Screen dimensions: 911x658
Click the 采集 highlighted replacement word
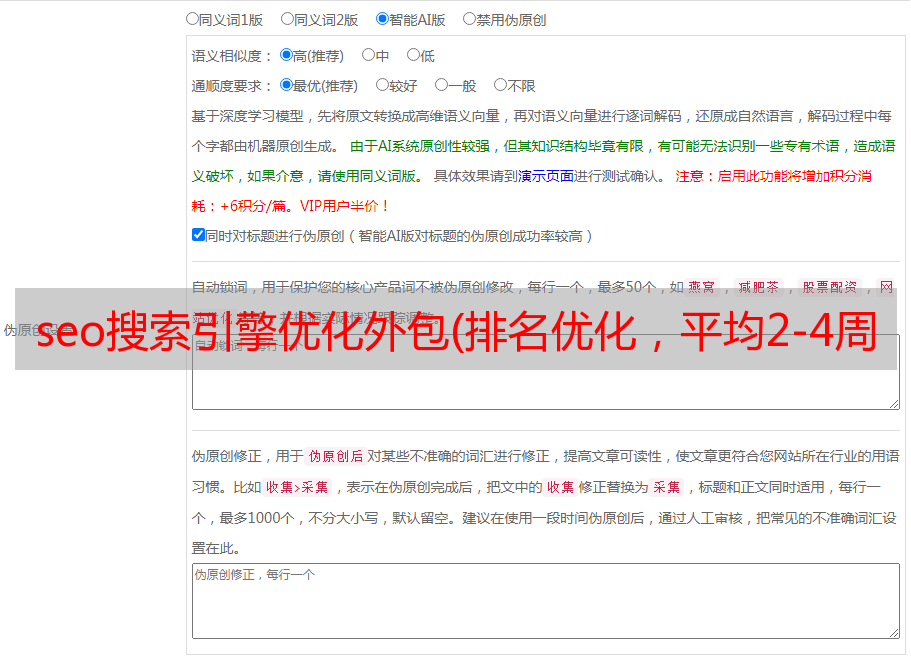(x=666, y=487)
